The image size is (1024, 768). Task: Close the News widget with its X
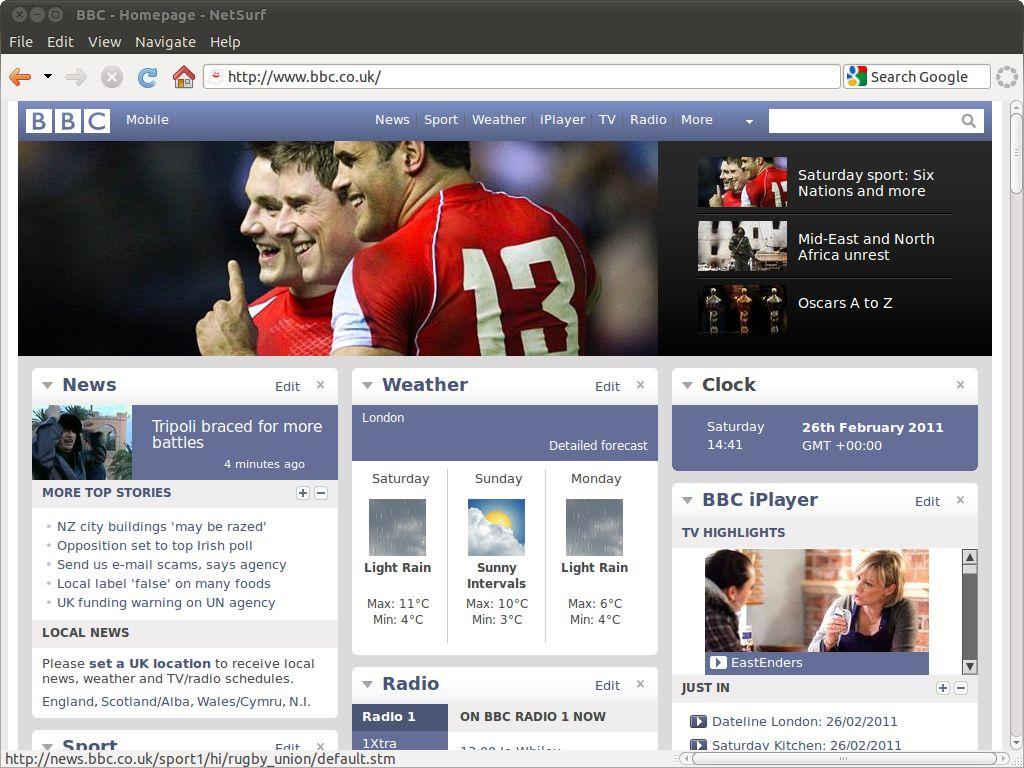click(321, 385)
